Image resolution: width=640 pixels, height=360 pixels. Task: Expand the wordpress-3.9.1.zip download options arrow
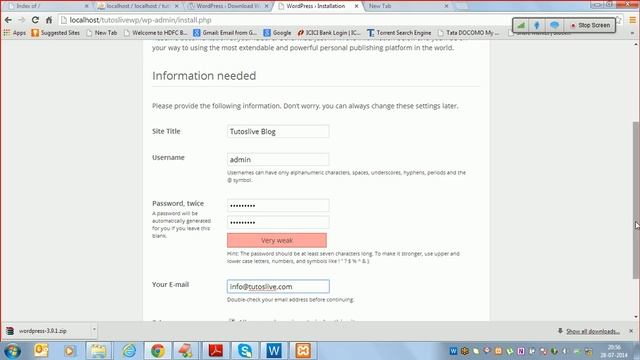click(93, 329)
